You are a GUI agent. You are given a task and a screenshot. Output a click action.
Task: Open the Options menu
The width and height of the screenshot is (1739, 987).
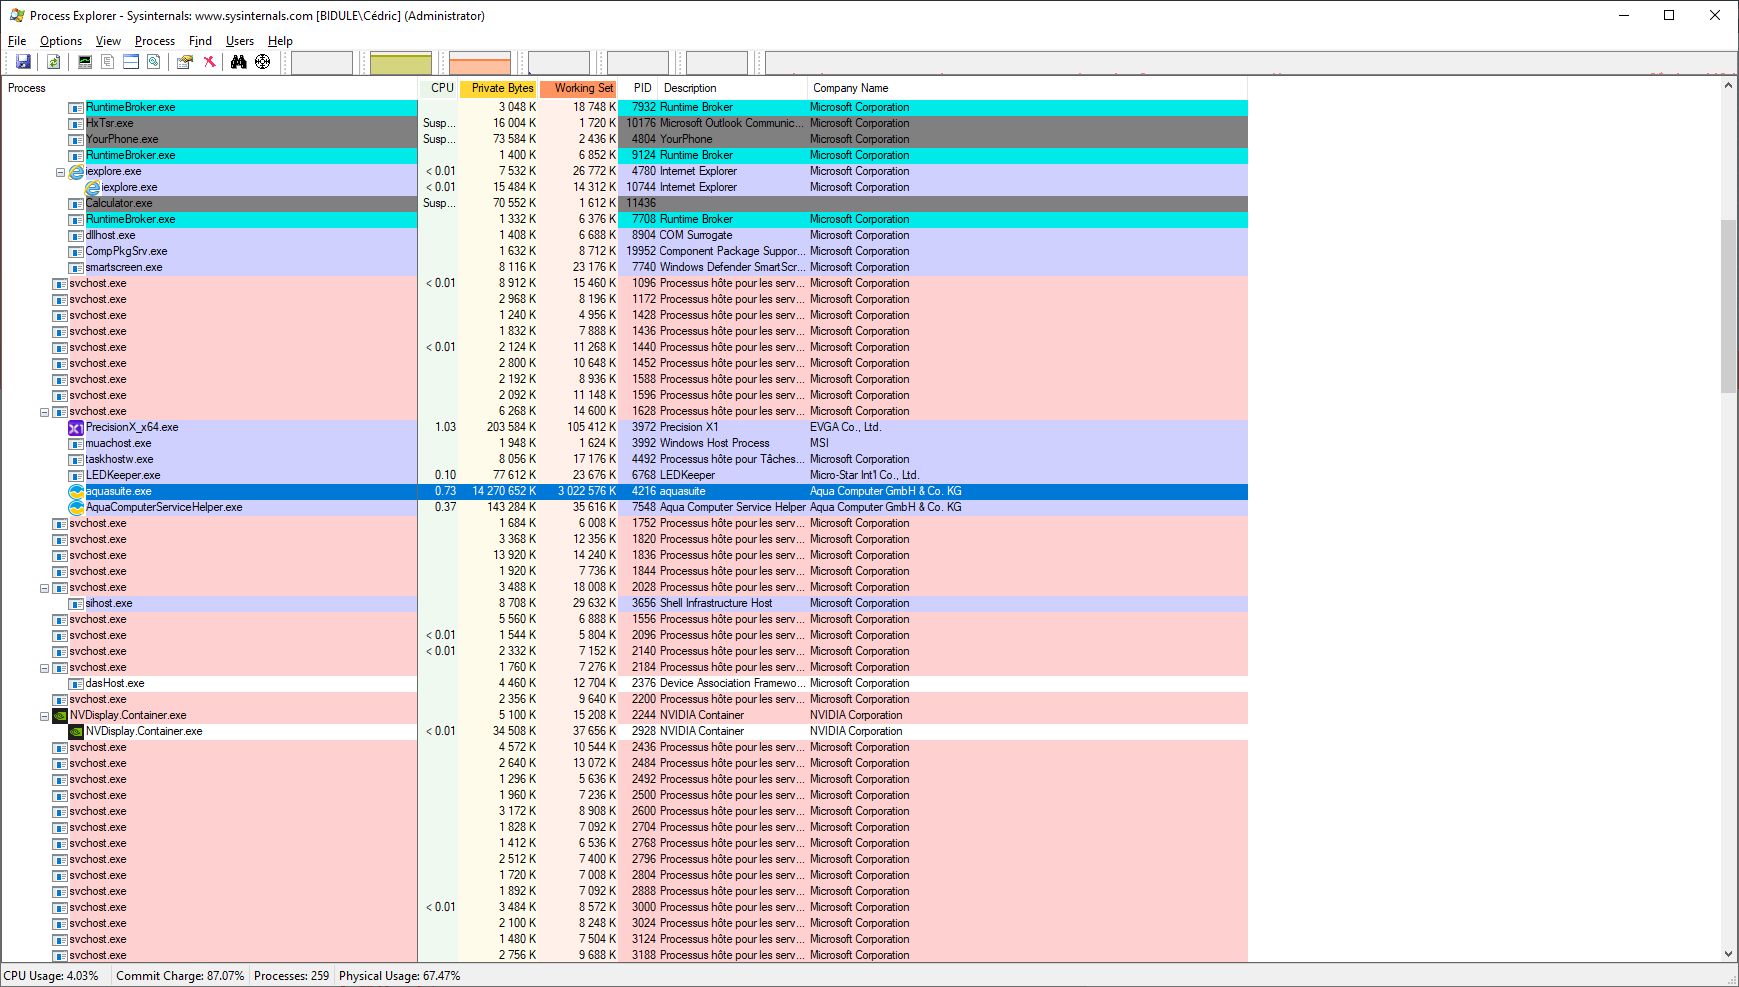pyautogui.click(x=60, y=41)
